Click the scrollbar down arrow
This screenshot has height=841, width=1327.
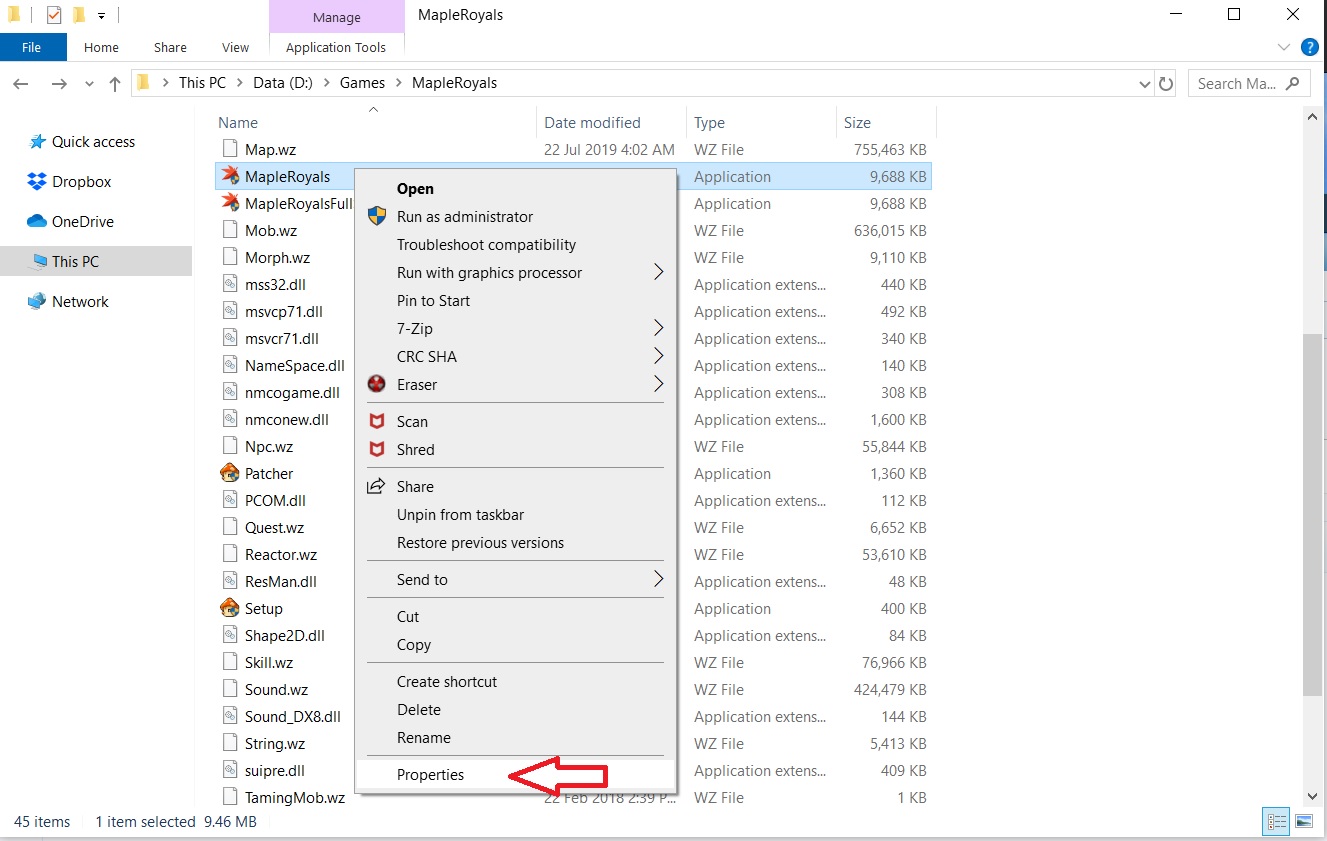point(1313,796)
